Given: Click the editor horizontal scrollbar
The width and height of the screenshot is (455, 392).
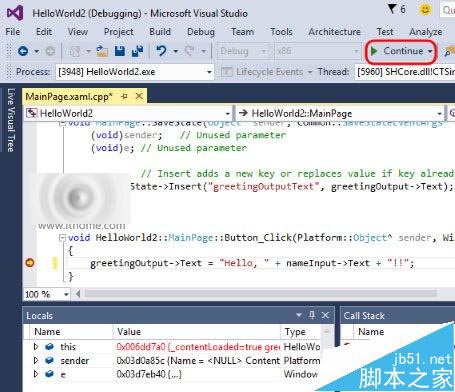Looking at the screenshot, I should coord(261,294).
